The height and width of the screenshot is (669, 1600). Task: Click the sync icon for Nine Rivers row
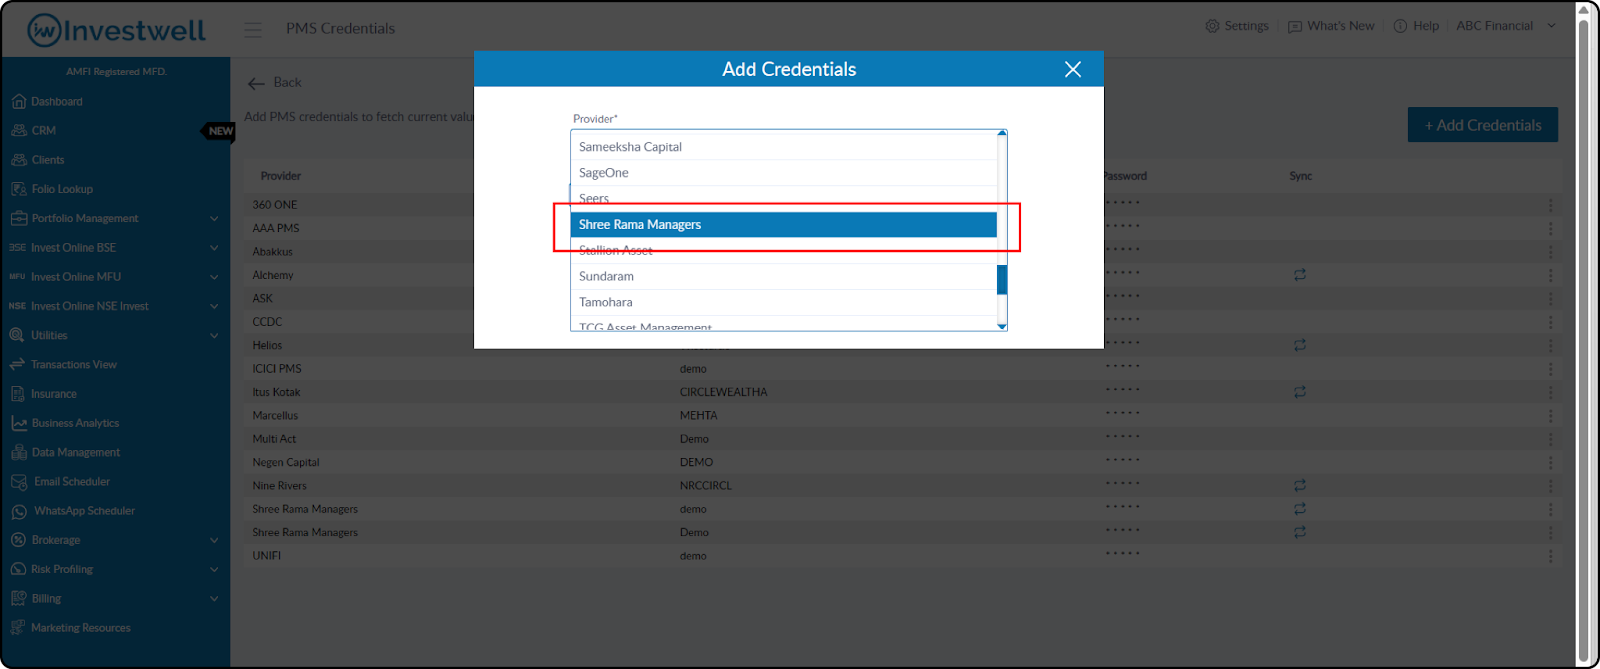click(1300, 486)
